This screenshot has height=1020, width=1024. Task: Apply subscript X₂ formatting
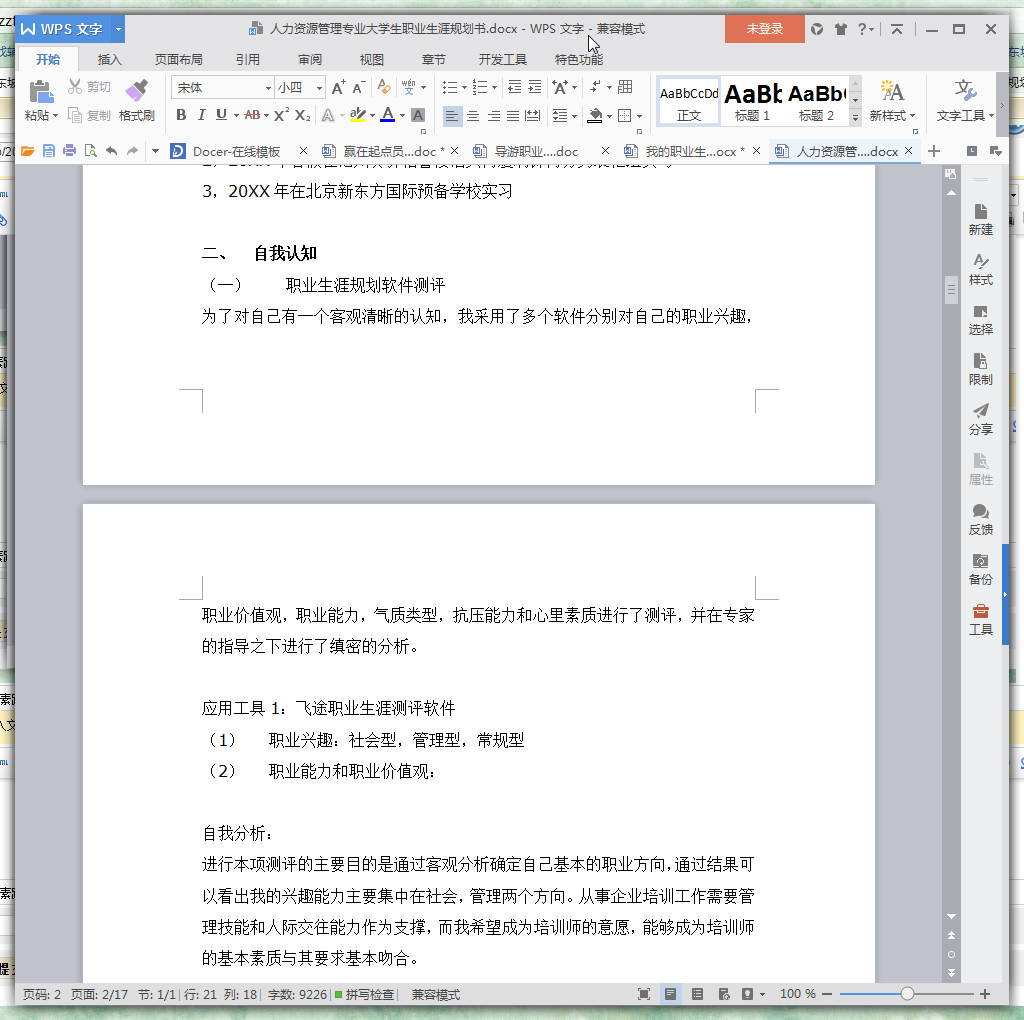tap(302, 116)
